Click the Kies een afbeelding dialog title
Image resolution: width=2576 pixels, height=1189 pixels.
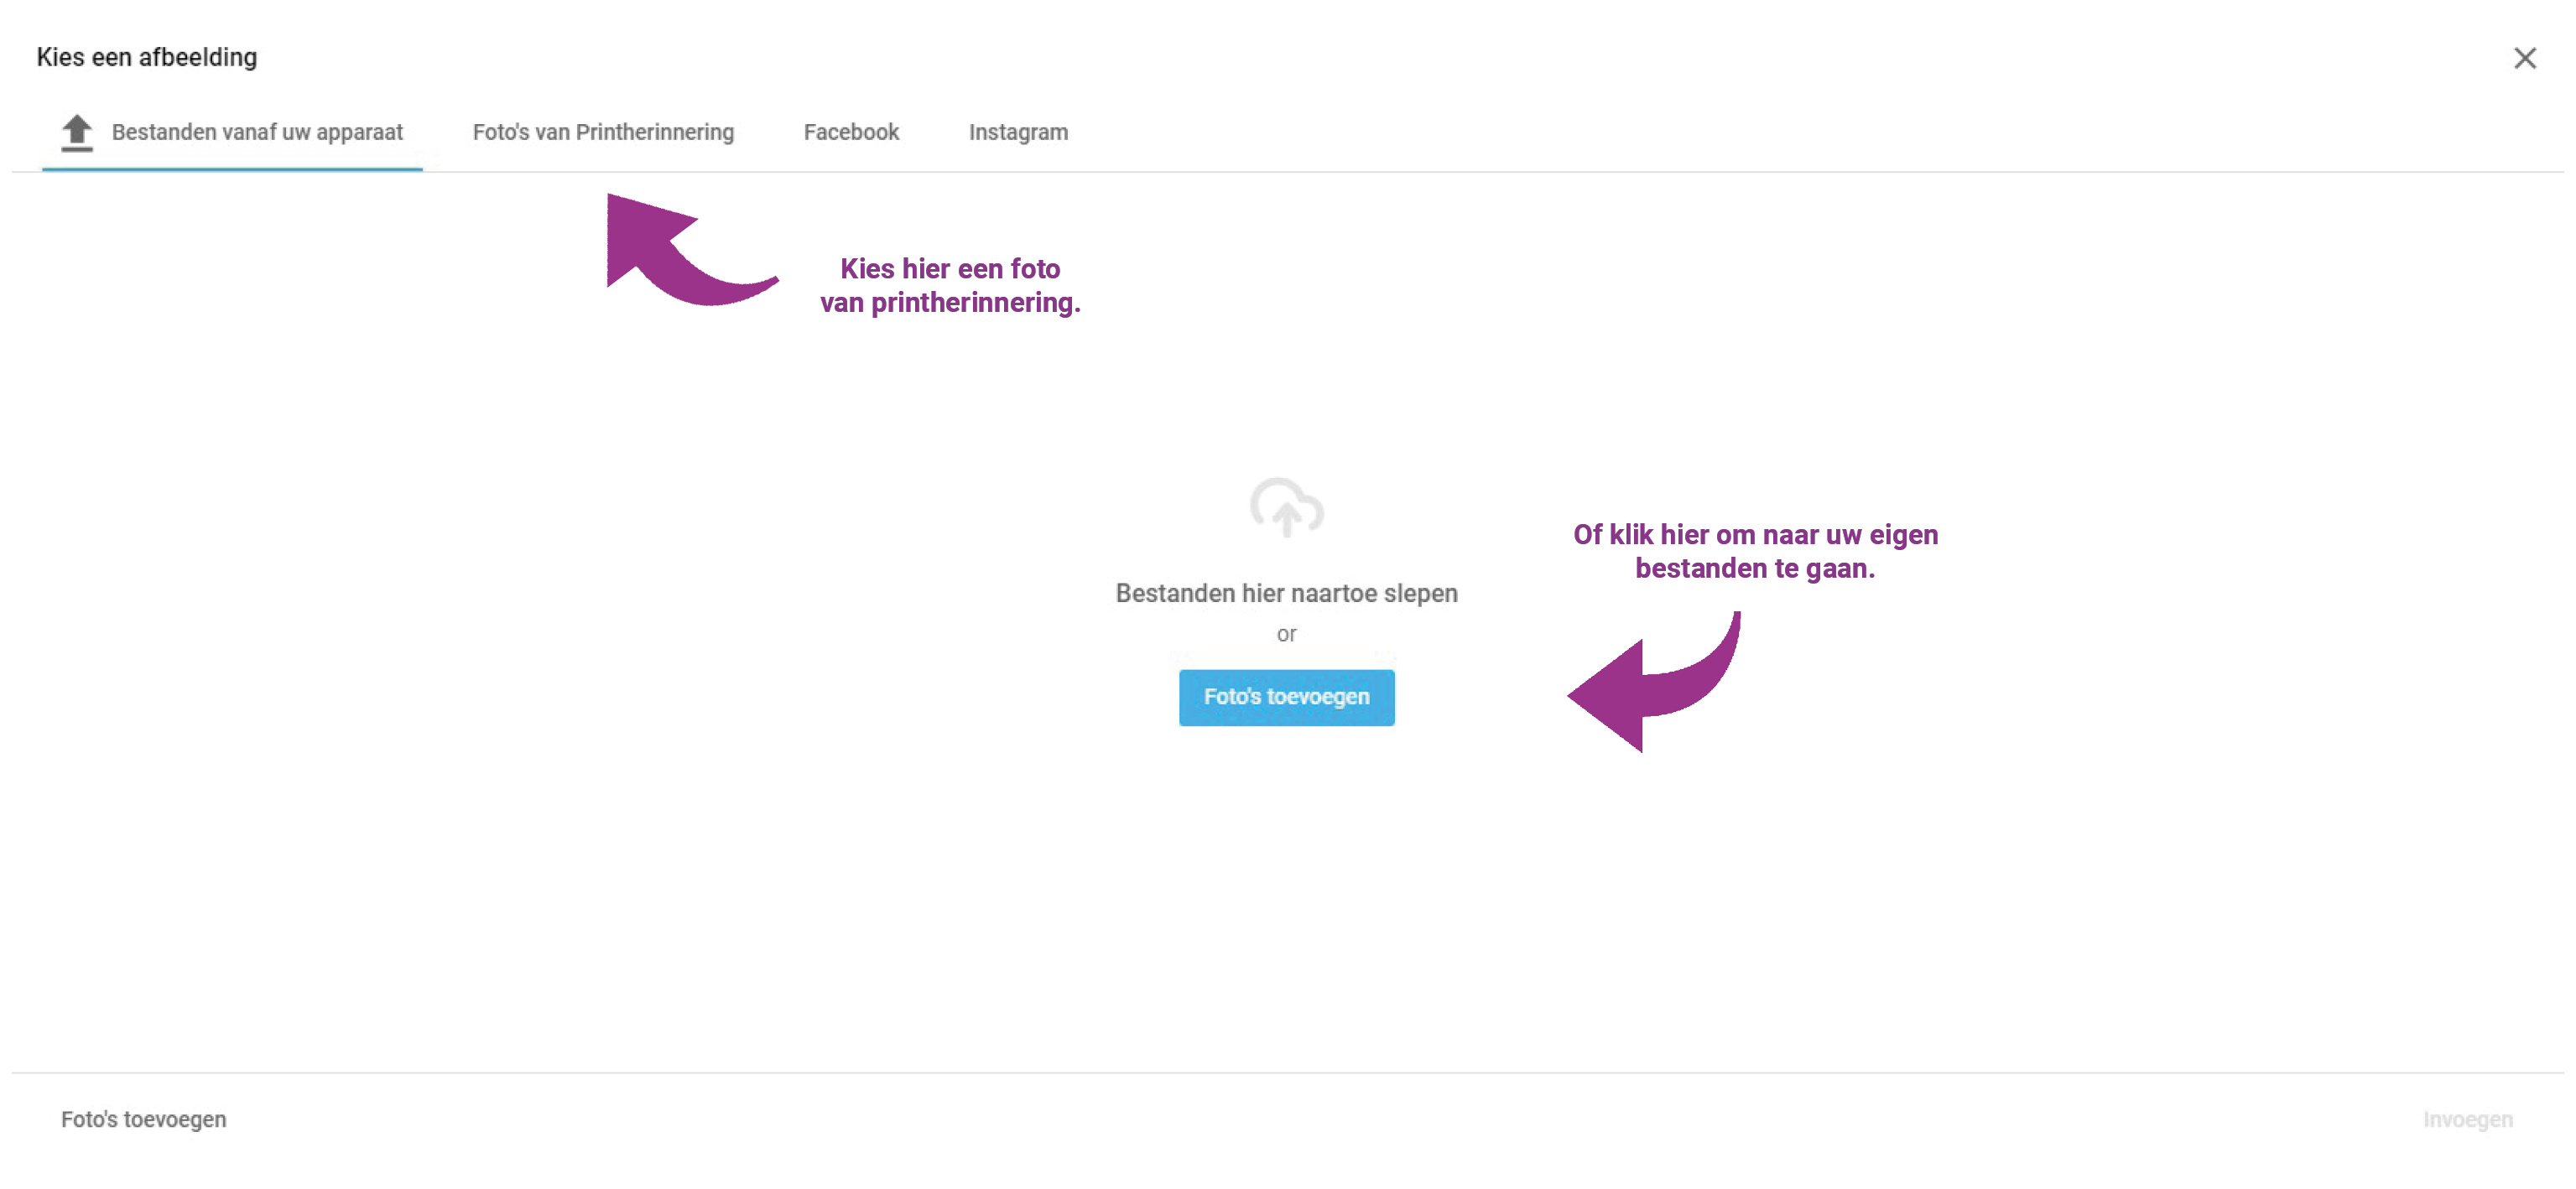click(x=147, y=57)
